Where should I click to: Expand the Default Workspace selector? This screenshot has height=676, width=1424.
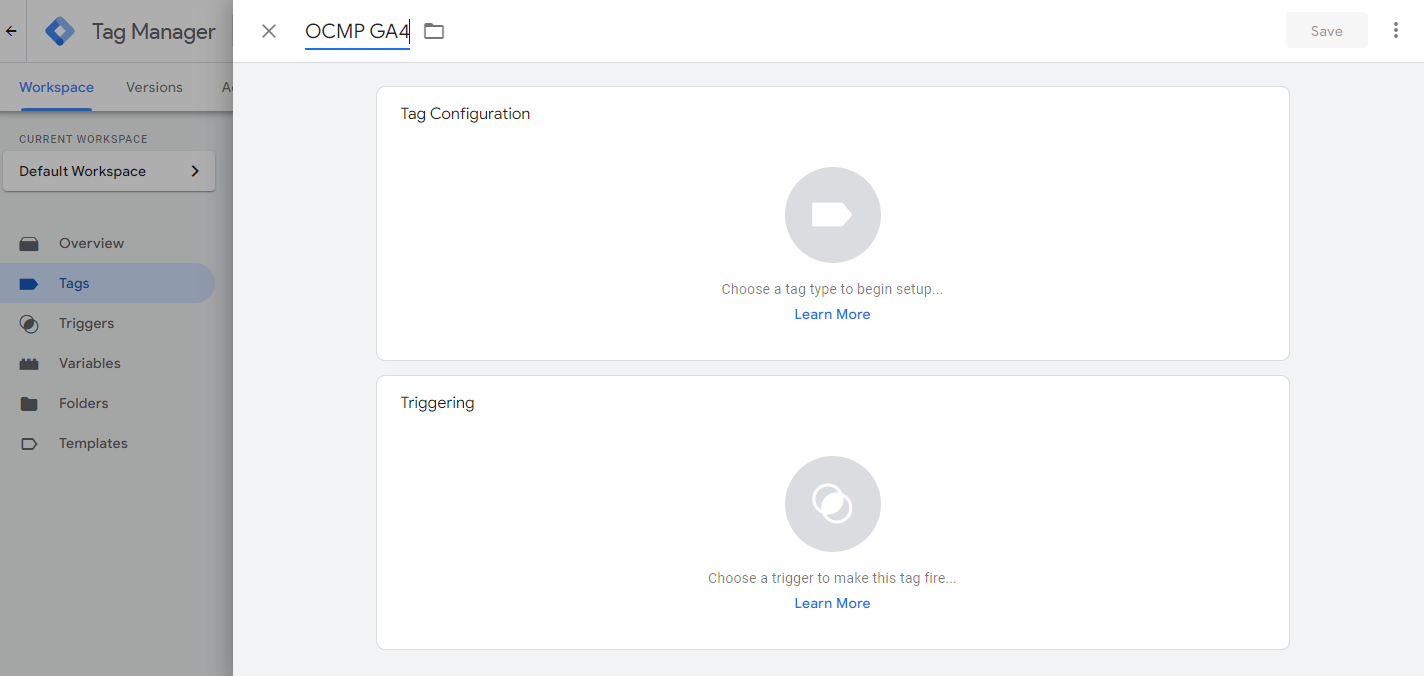click(x=109, y=171)
